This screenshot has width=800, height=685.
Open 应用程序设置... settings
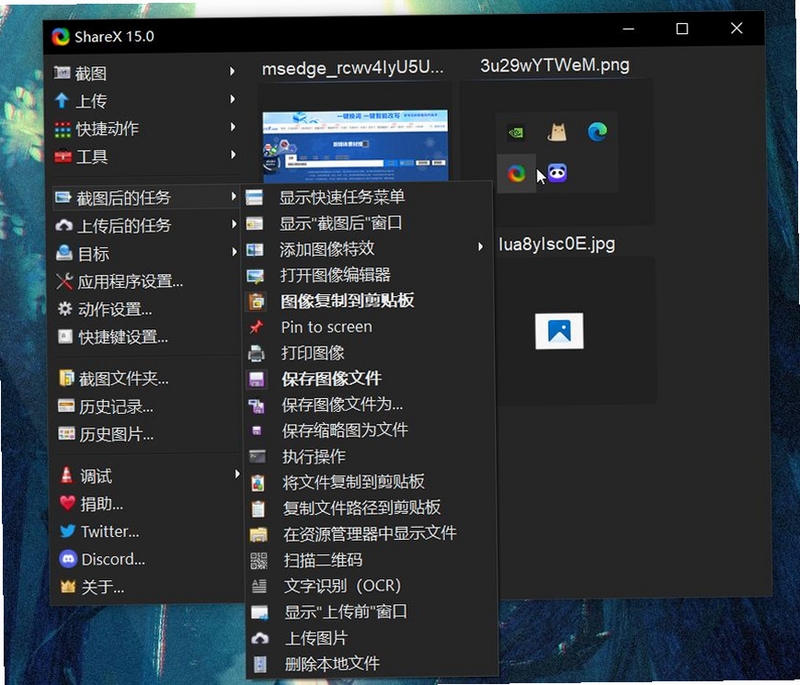[x=130, y=282]
